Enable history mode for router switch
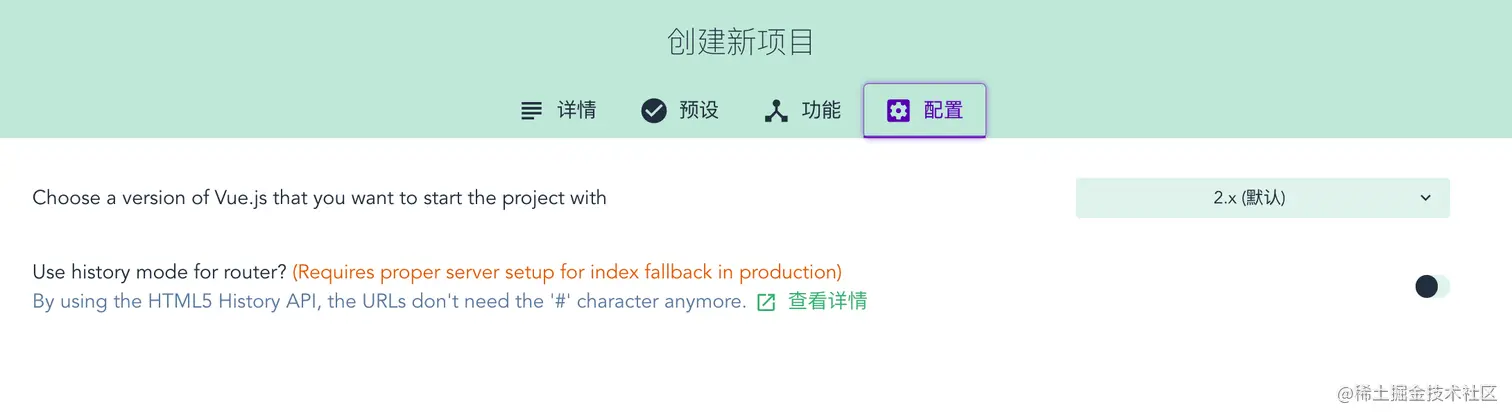 coord(1431,287)
